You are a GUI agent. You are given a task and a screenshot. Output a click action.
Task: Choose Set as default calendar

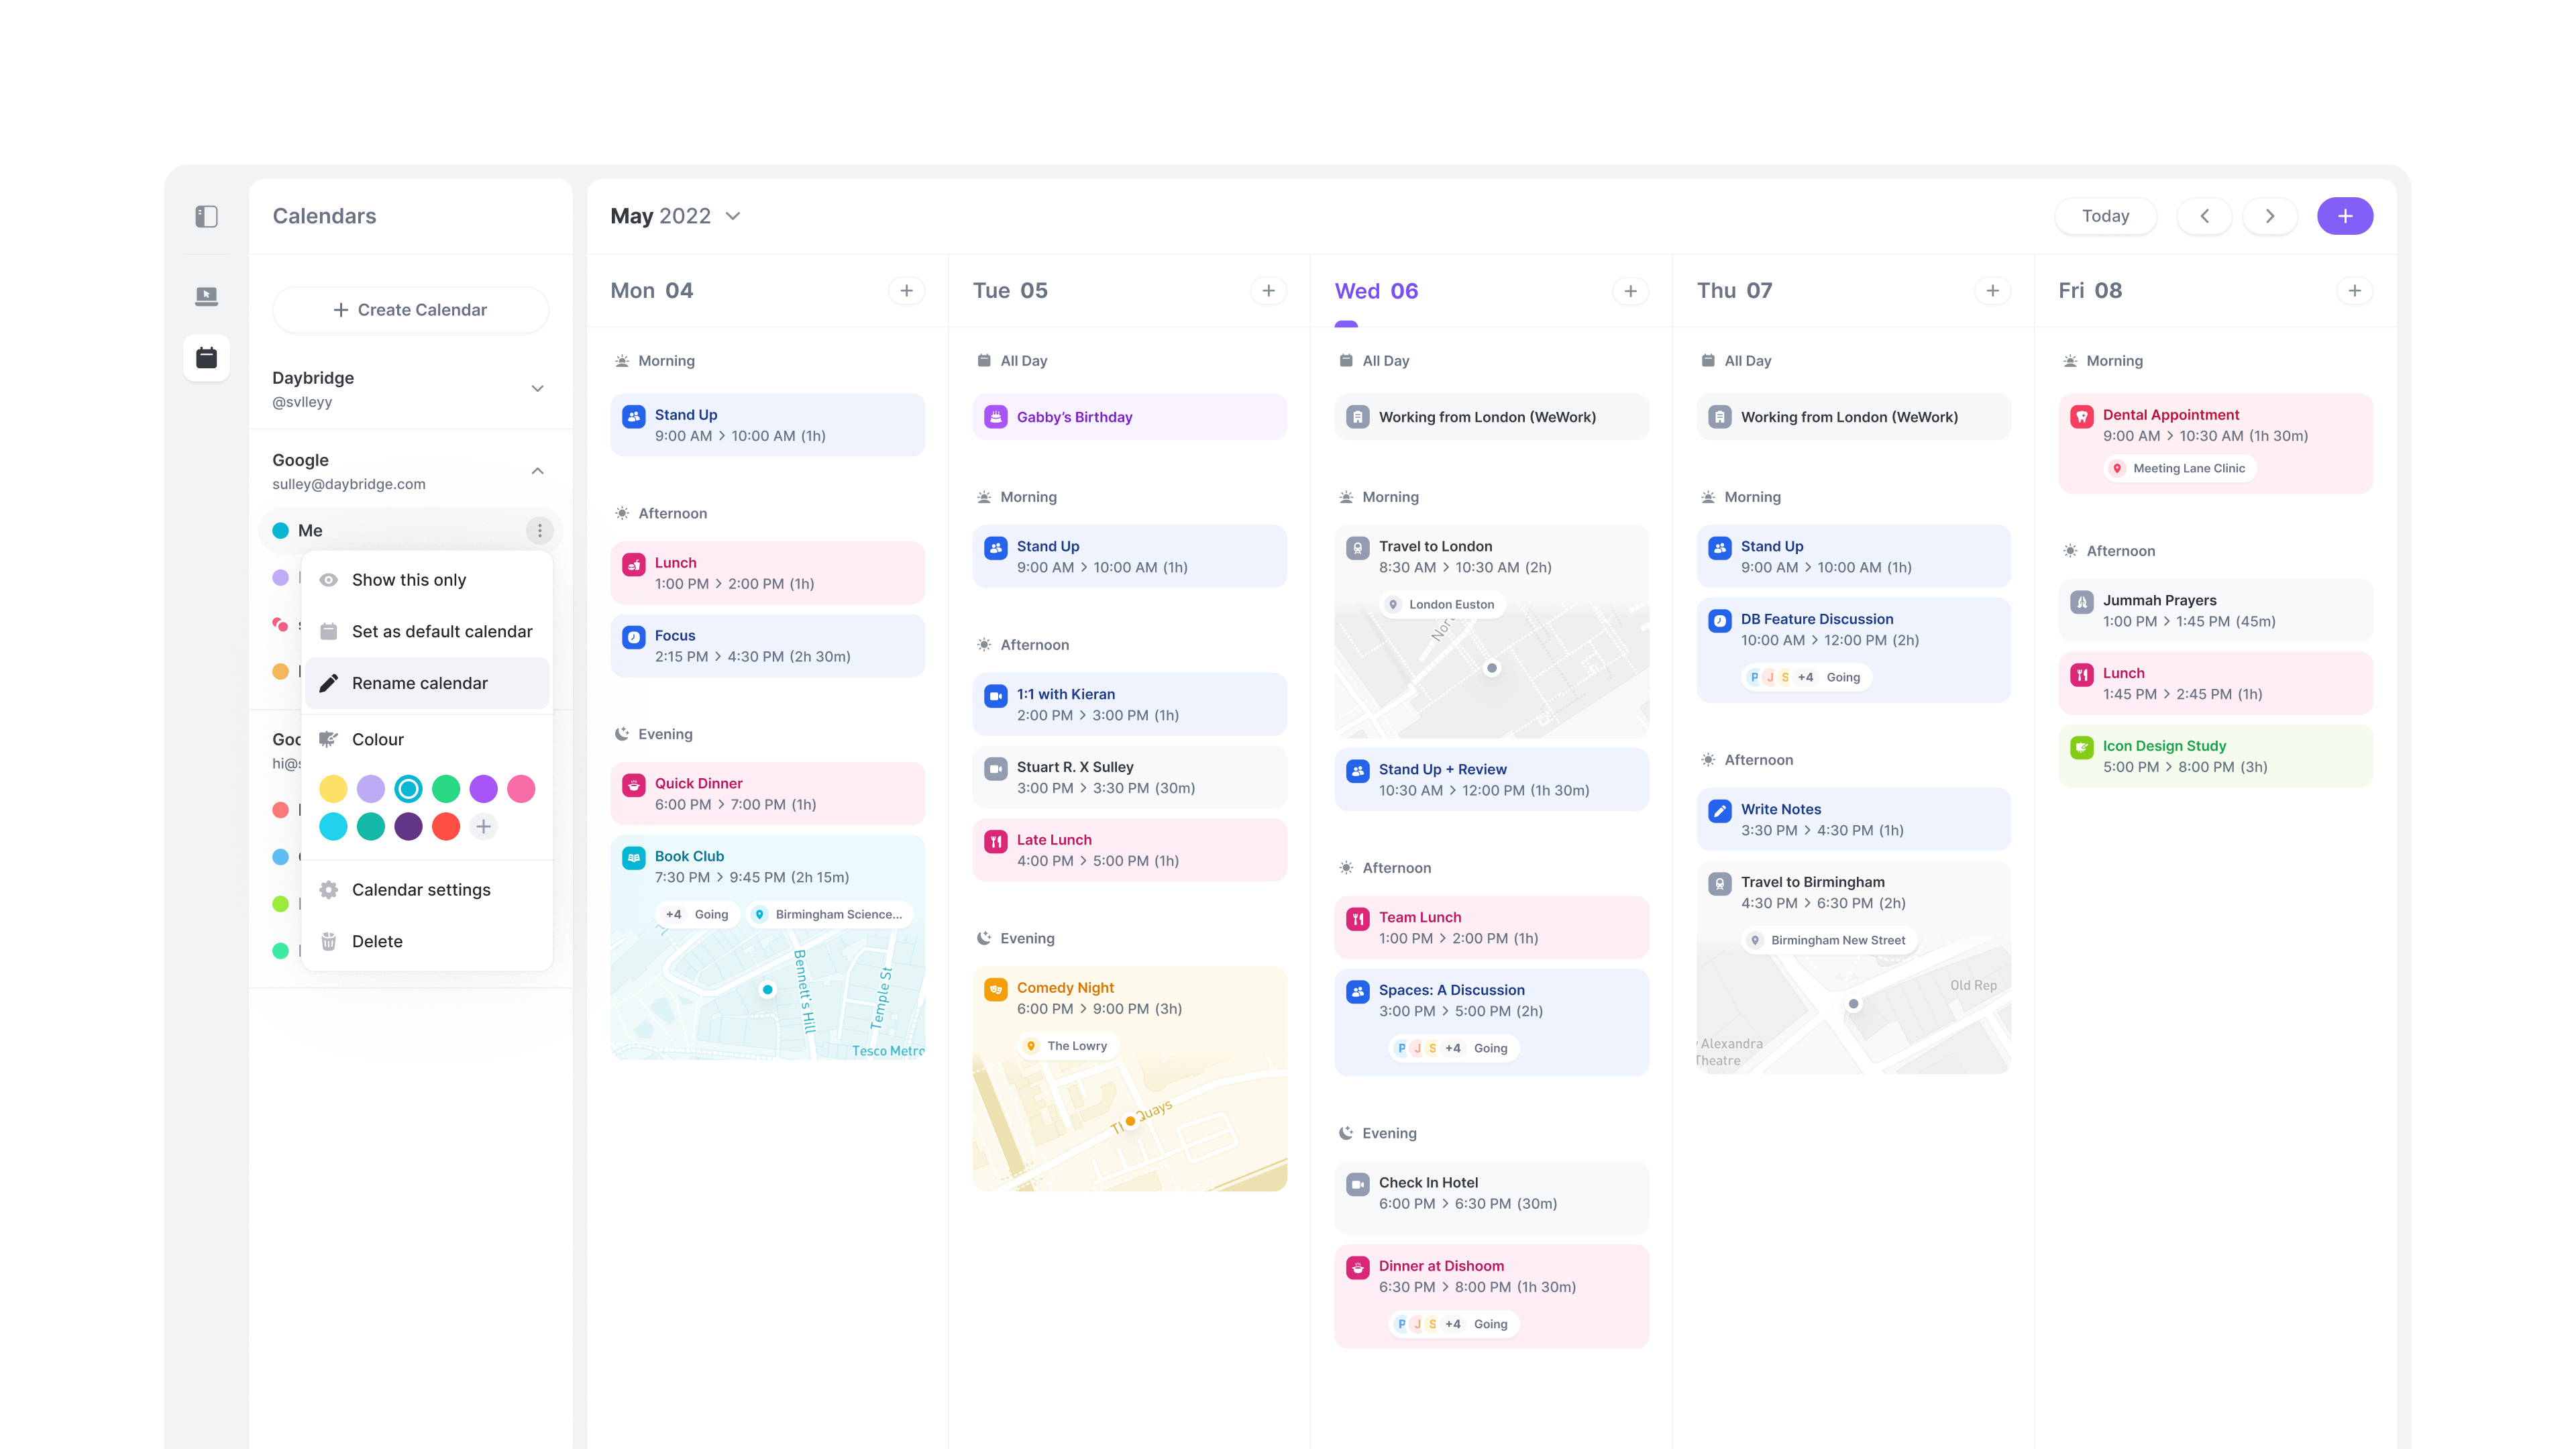pyautogui.click(x=426, y=632)
